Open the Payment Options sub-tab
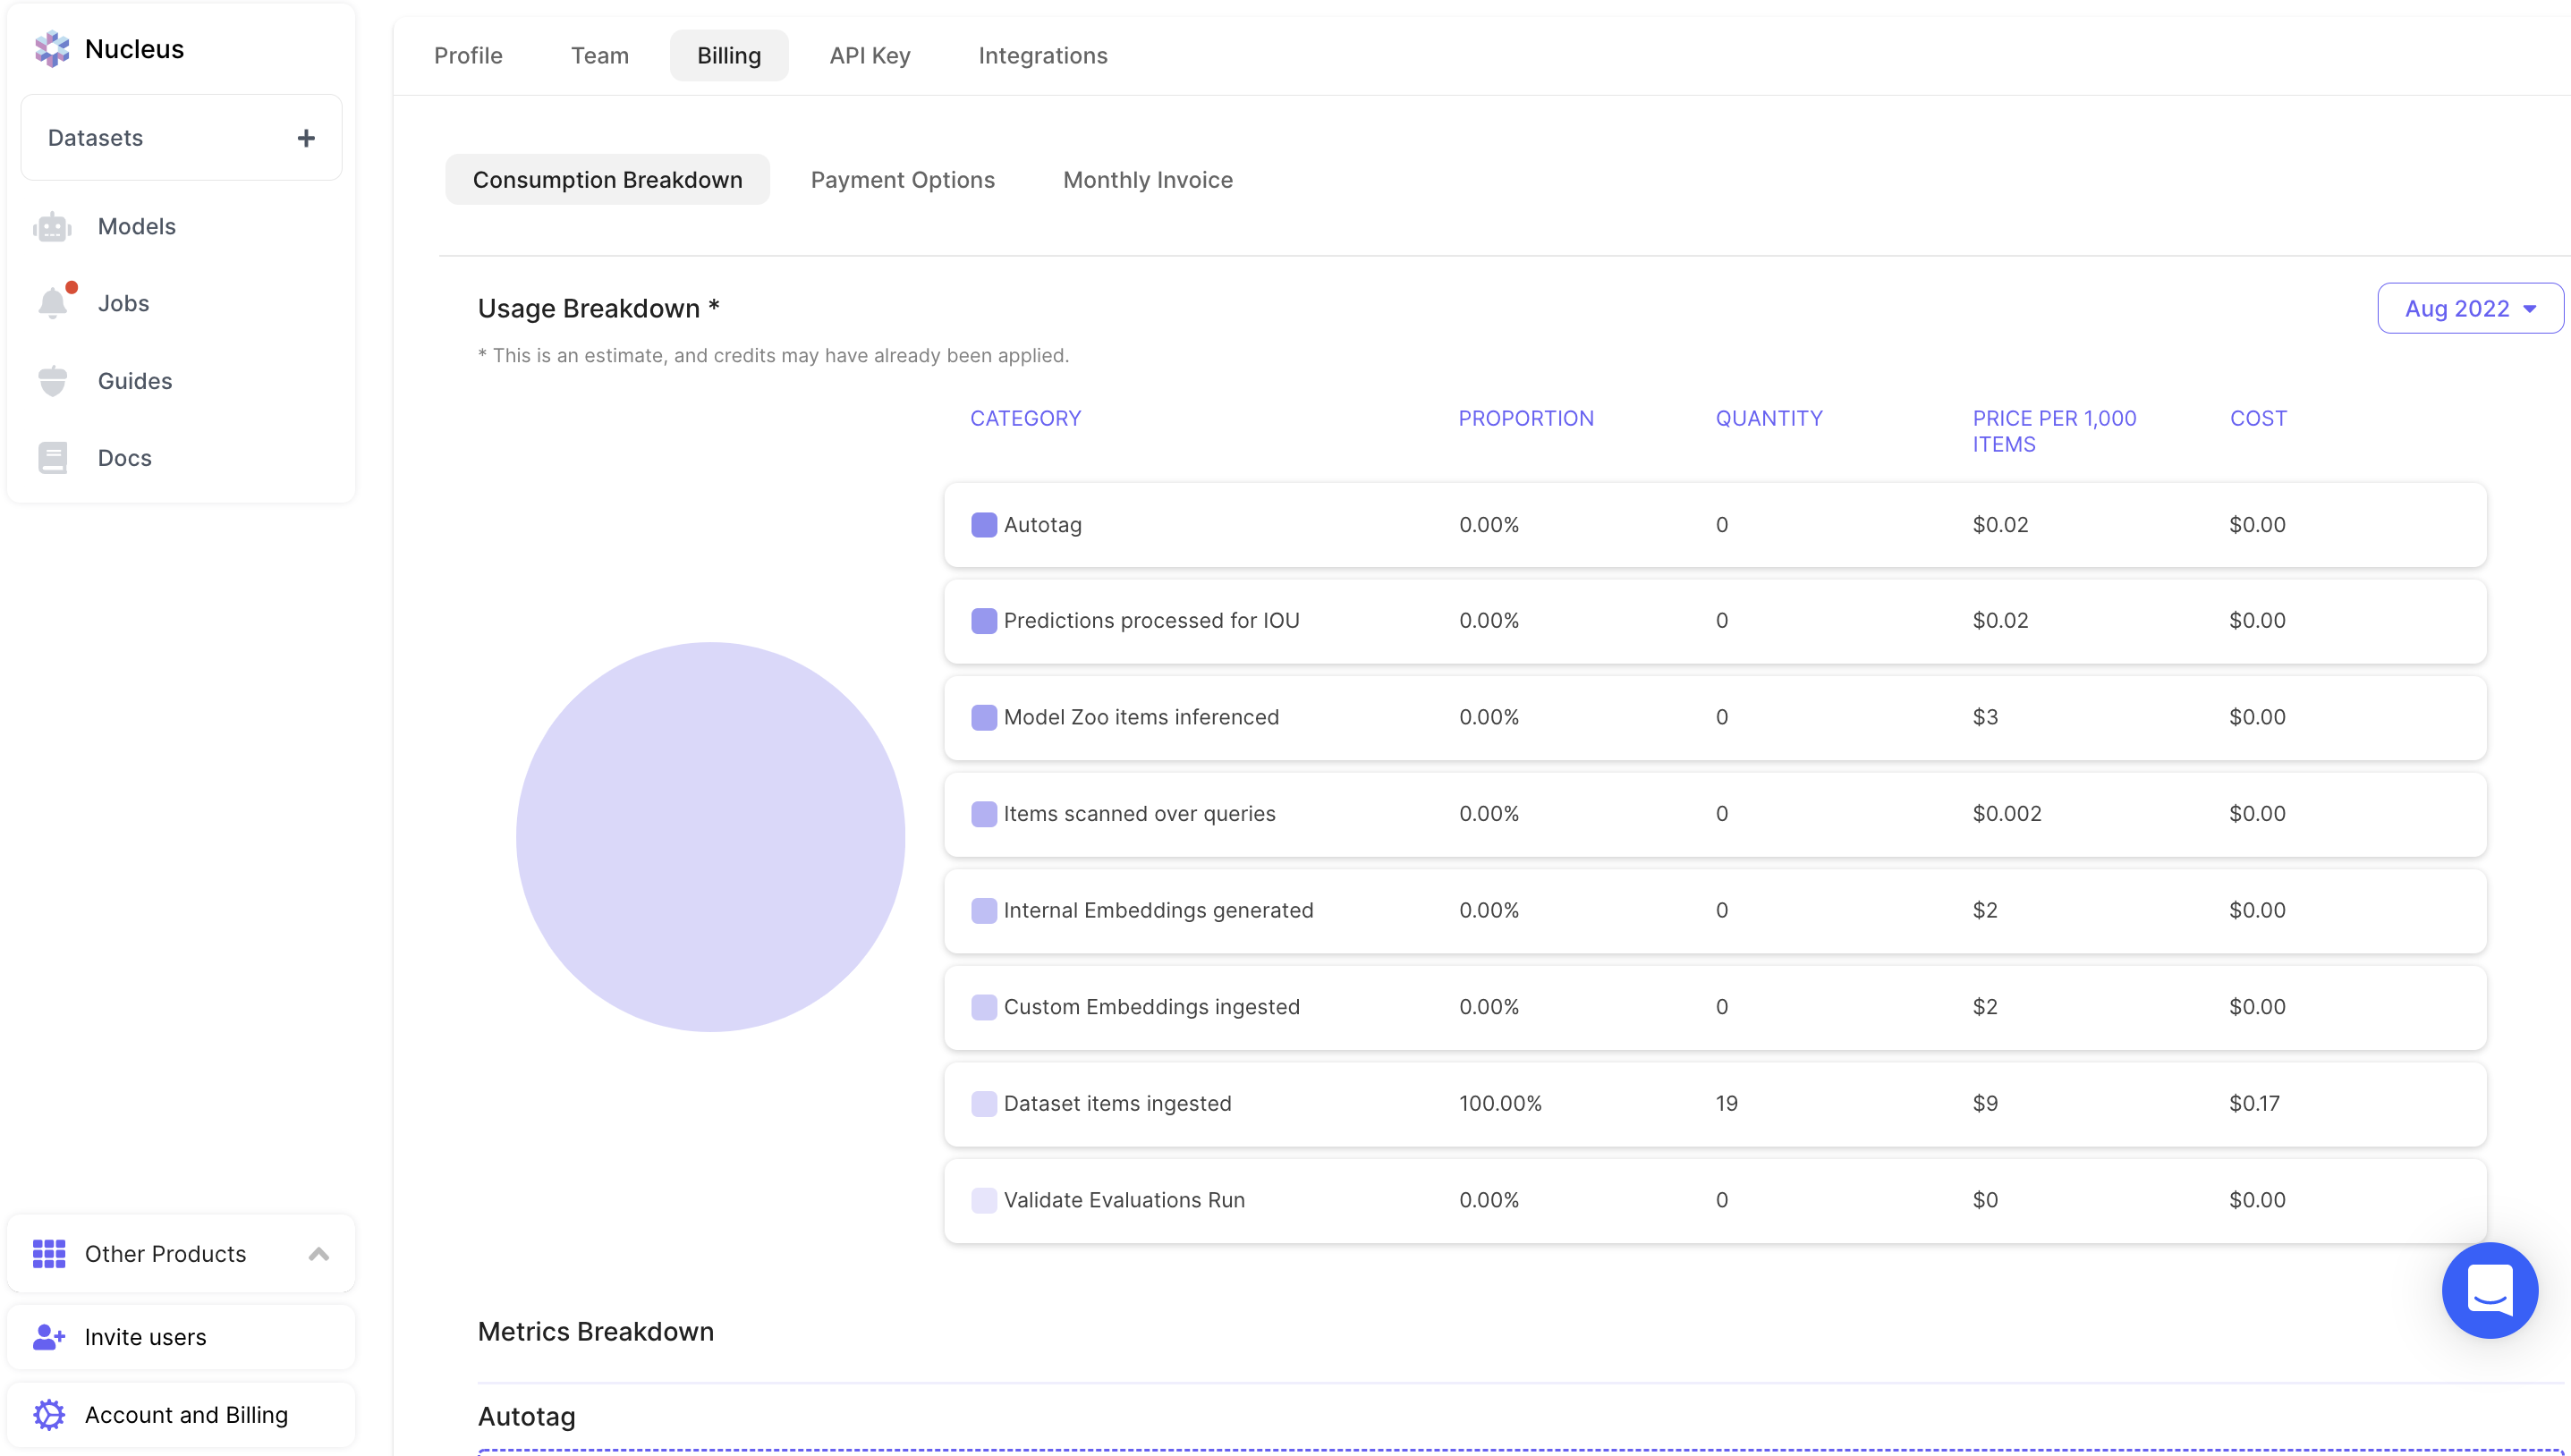Screen dimensions: 2571x1456 pos(902,180)
